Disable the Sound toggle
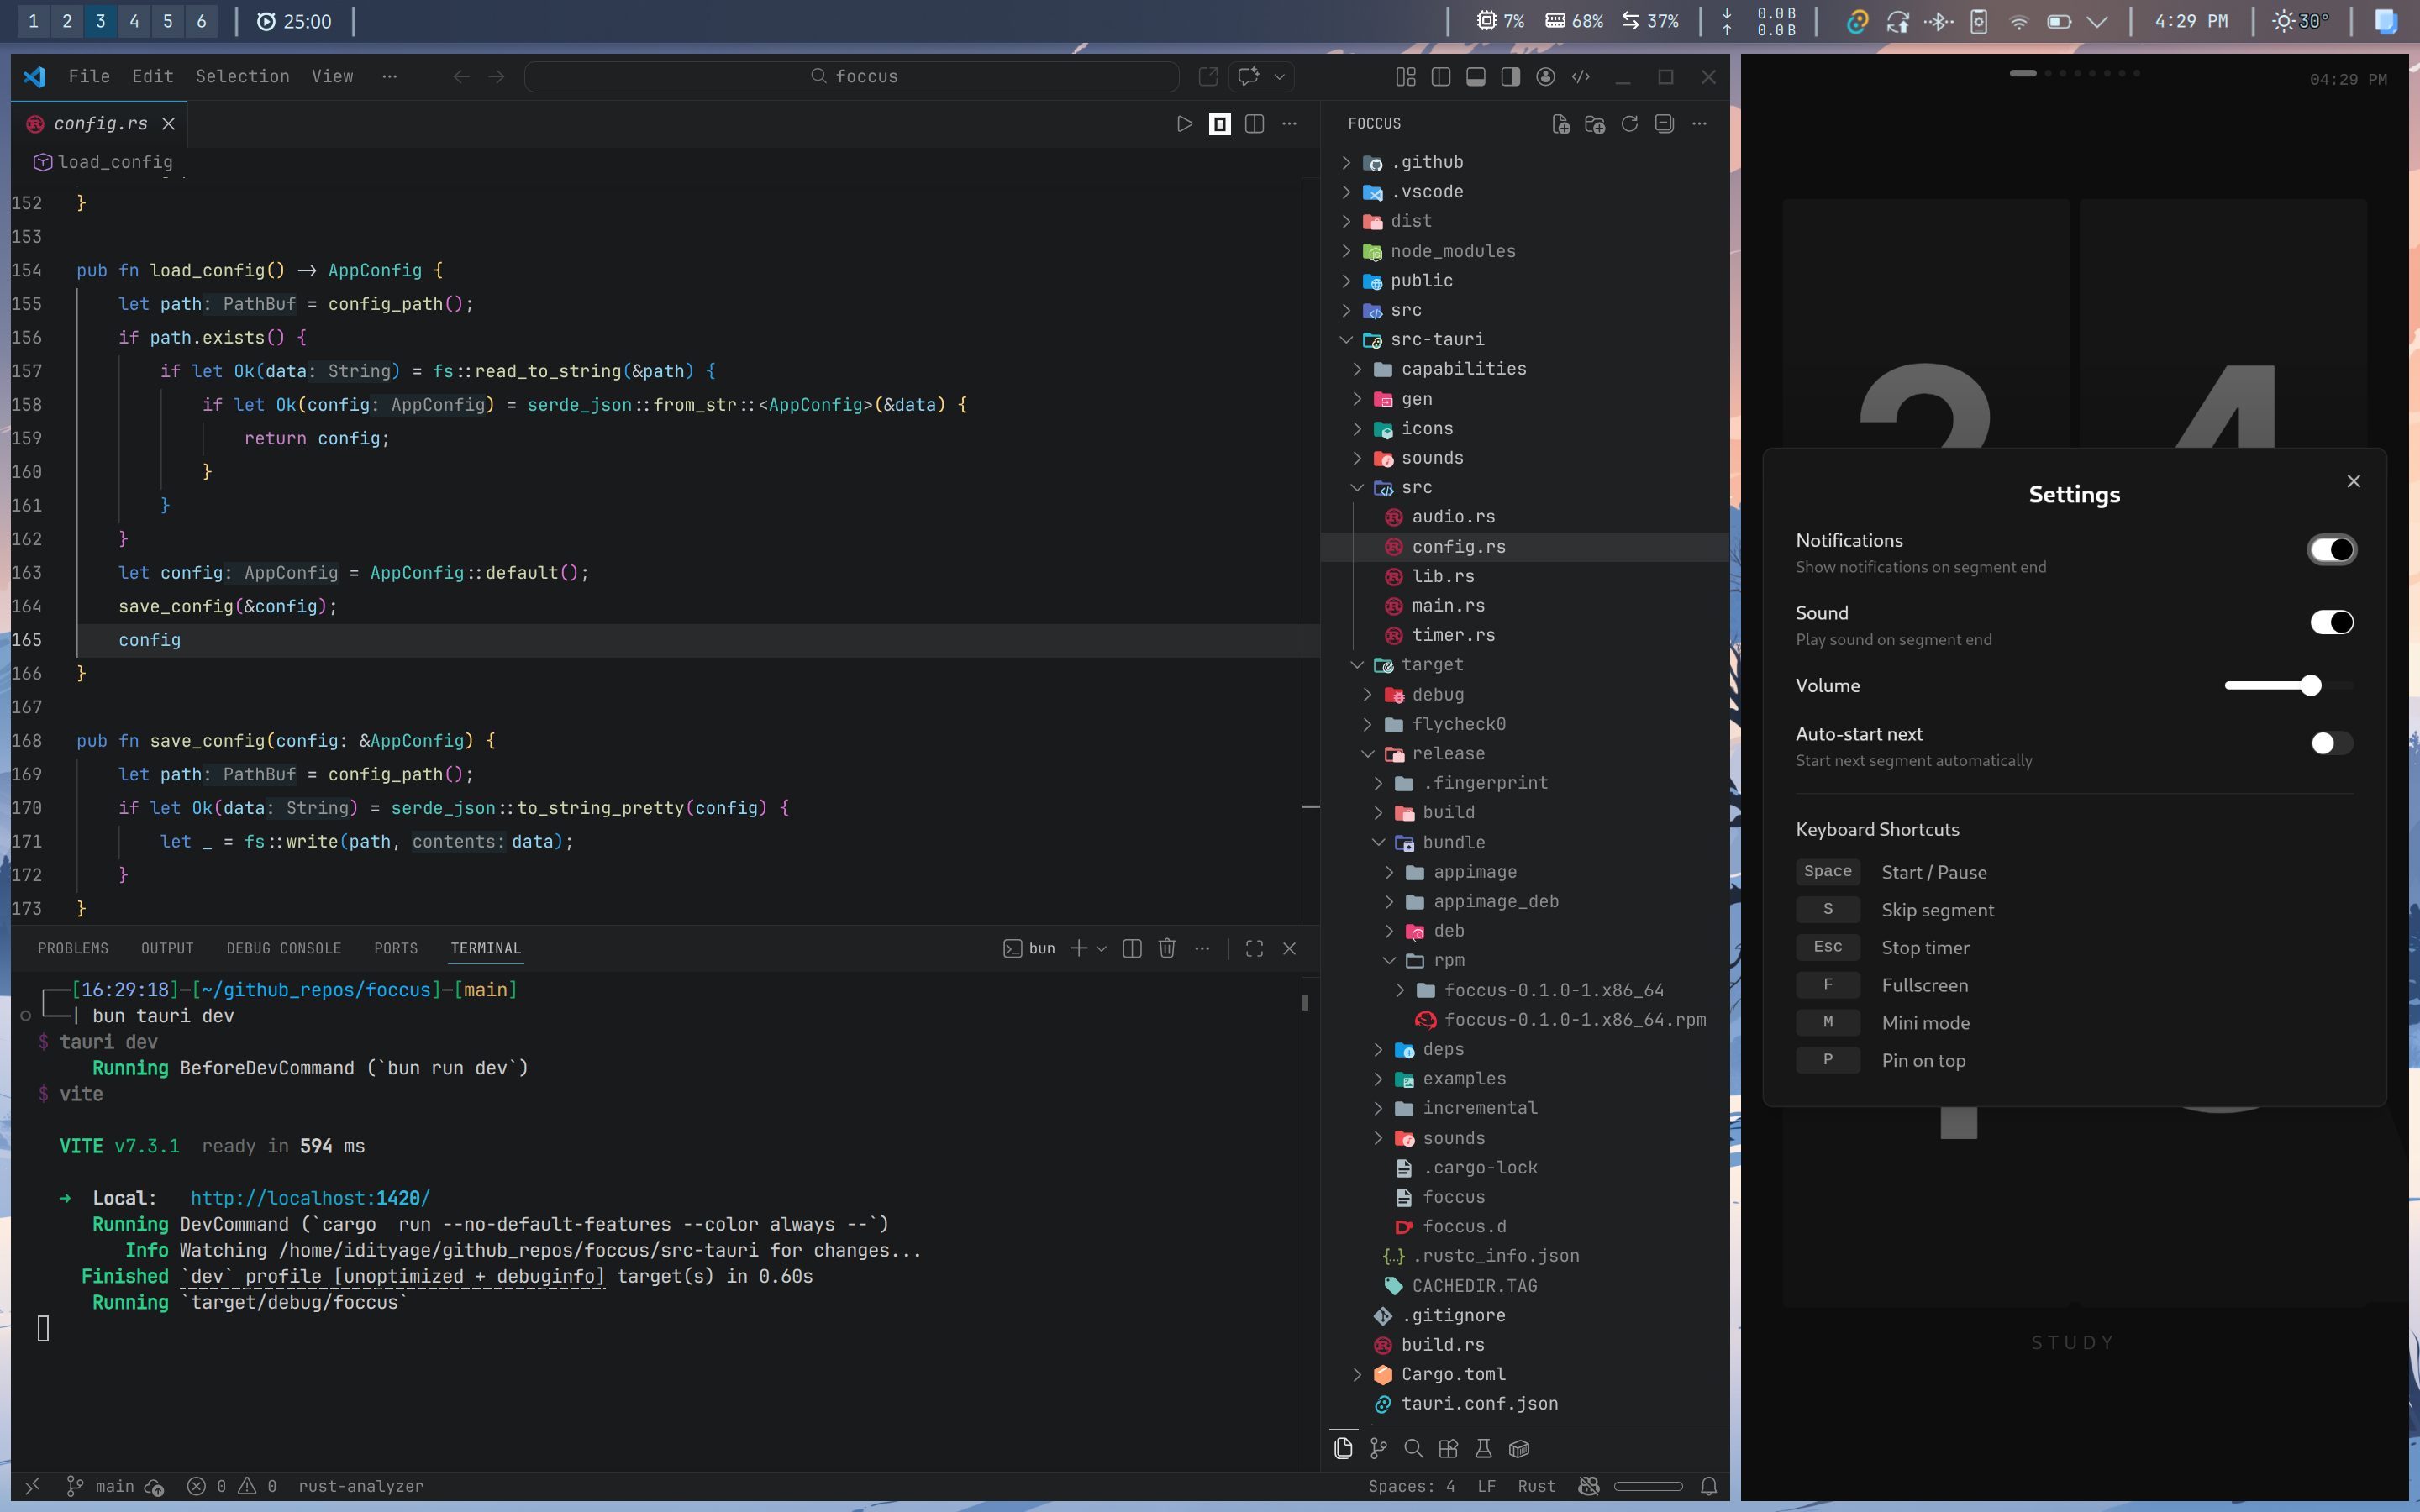Image resolution: width=2420 pixels, height=1512 pixels. click(x=2331, y=622)
